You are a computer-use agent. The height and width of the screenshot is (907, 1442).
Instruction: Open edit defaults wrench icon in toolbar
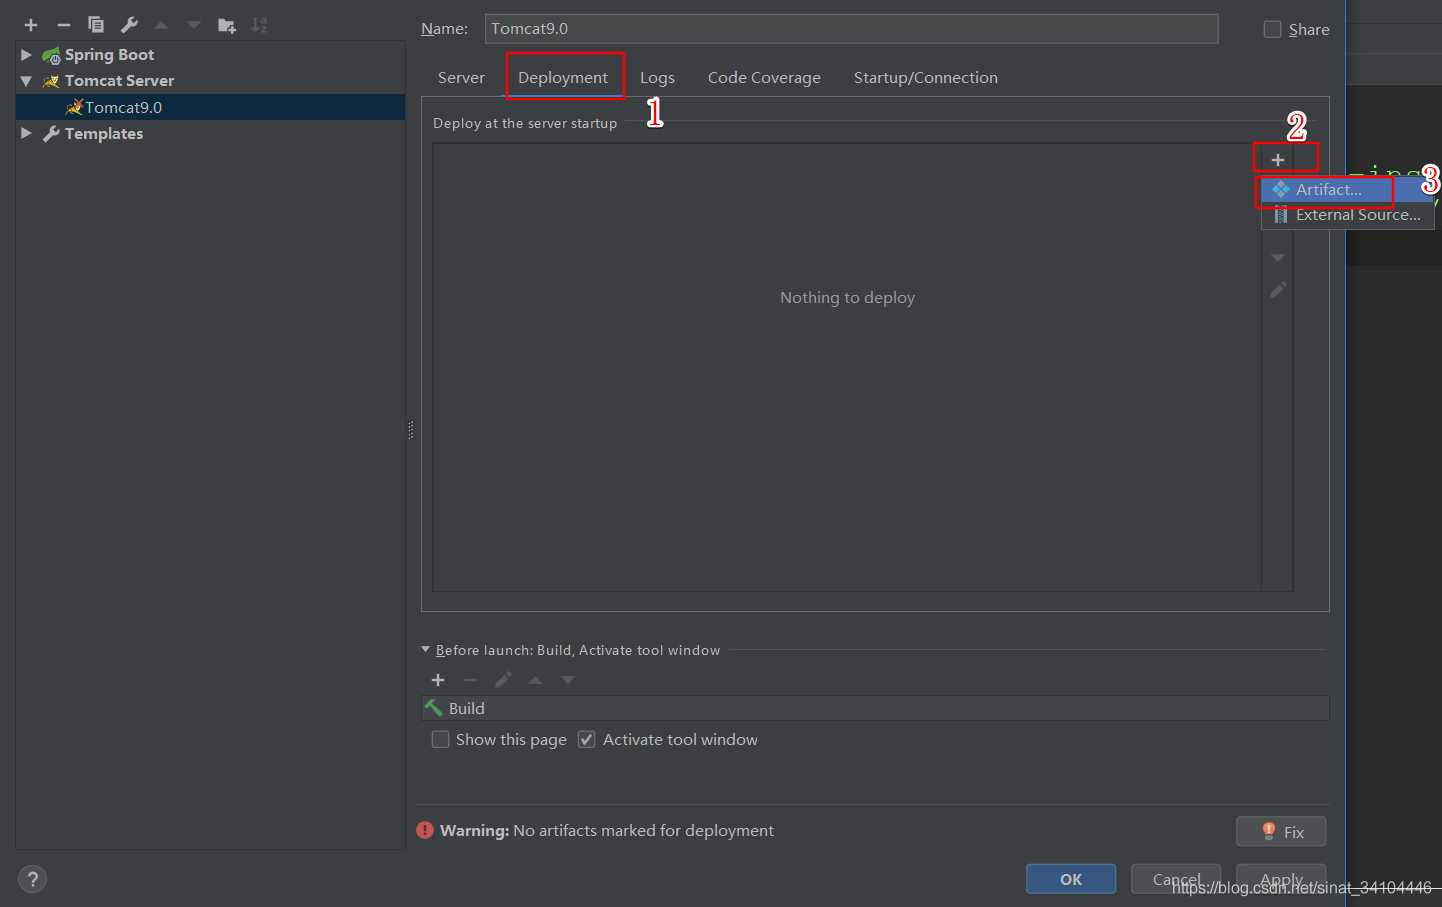(x=129, y=25)
